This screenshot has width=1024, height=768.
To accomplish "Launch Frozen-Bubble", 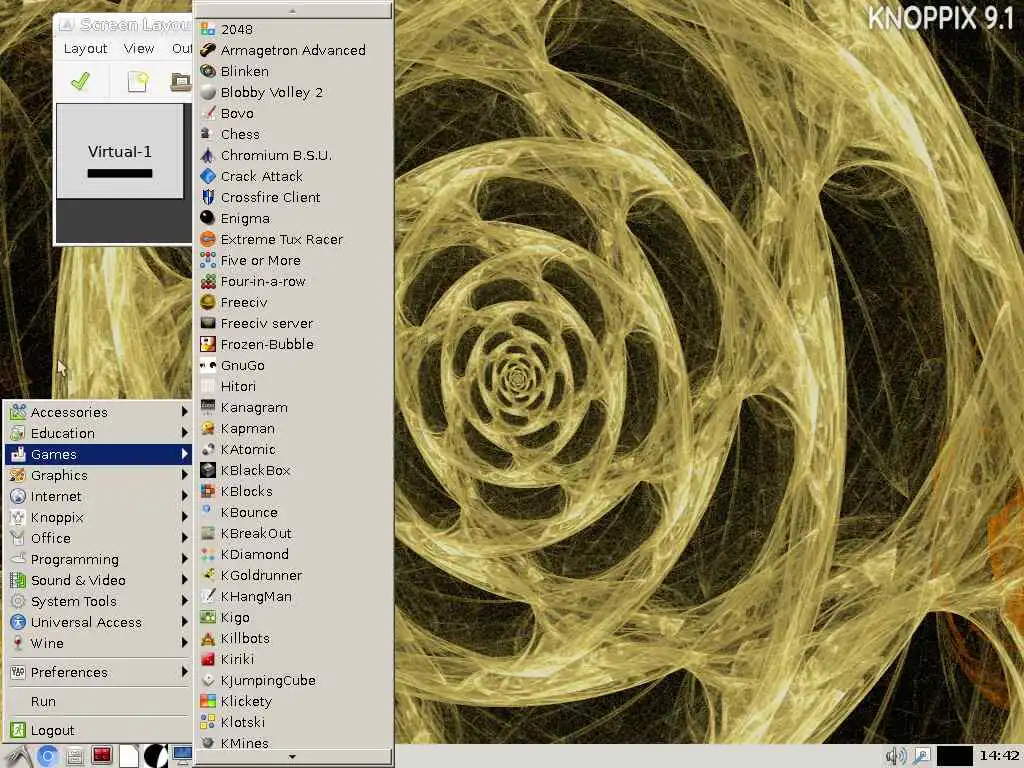I will click(x=294, y=344).
